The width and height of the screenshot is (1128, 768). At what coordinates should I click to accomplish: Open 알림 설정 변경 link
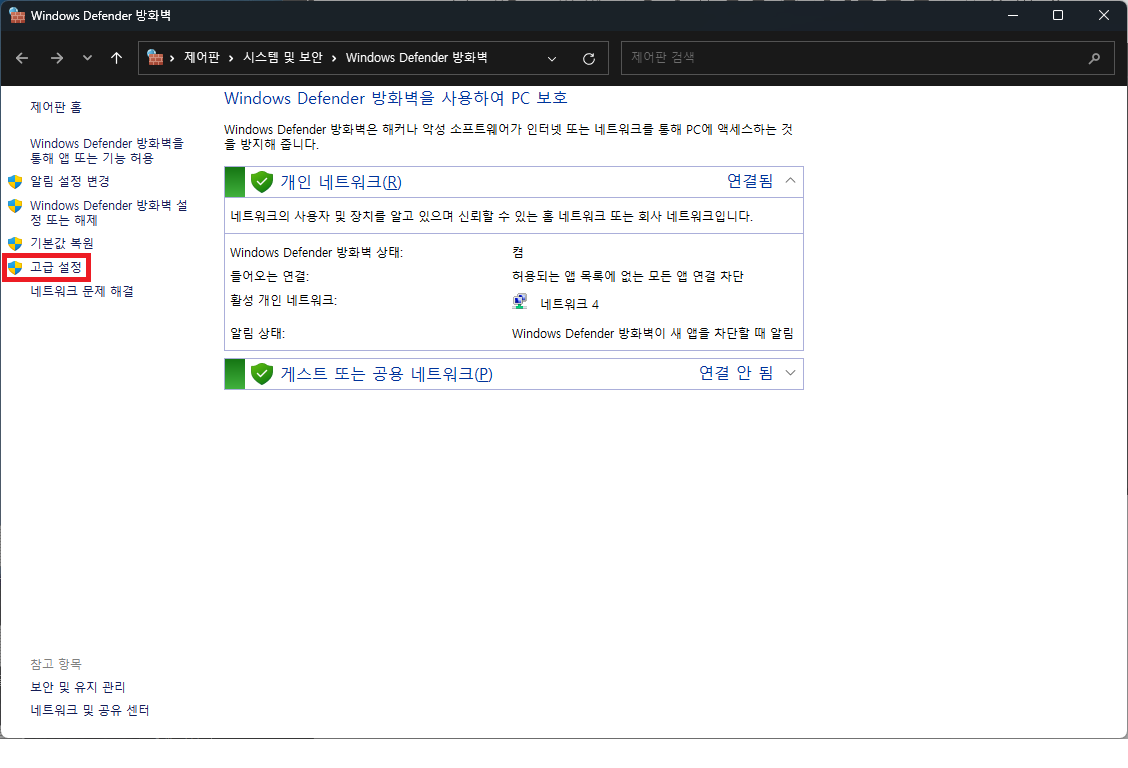[x=70, y=181]
